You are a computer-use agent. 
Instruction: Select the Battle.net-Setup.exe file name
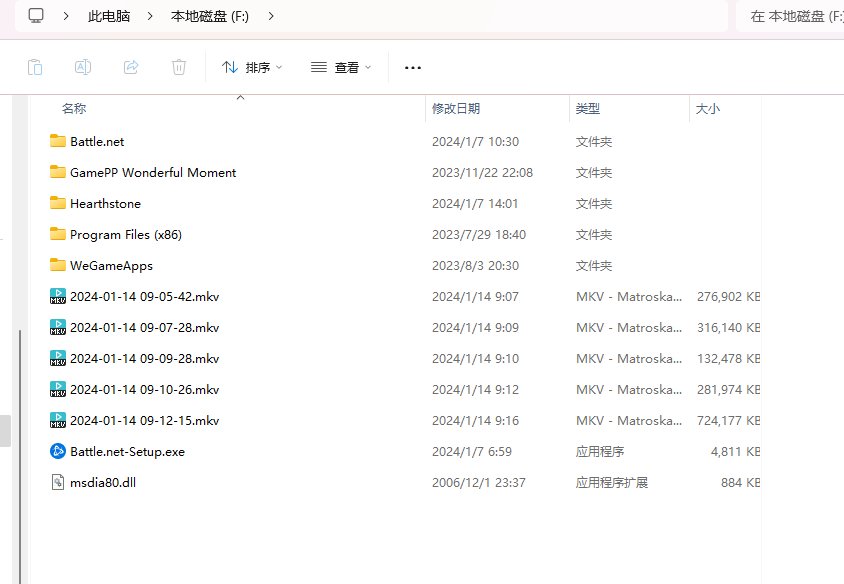tap(128, 452)
